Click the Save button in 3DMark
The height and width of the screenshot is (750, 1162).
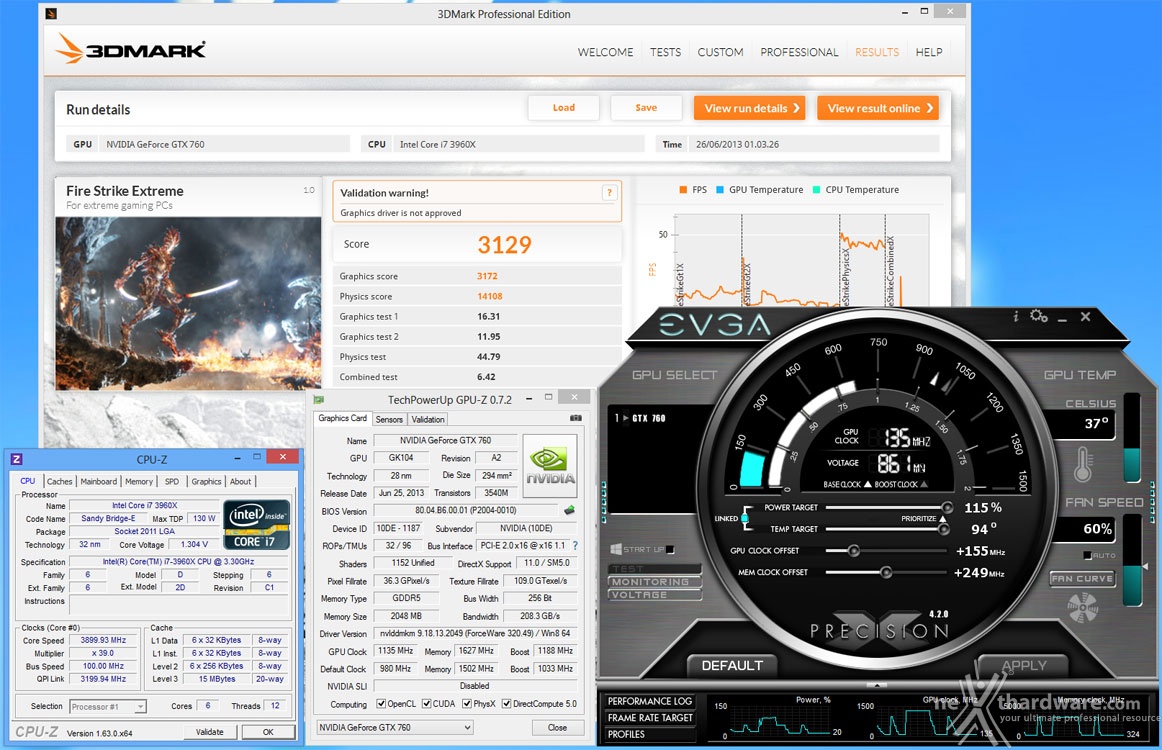pos(646,108)
